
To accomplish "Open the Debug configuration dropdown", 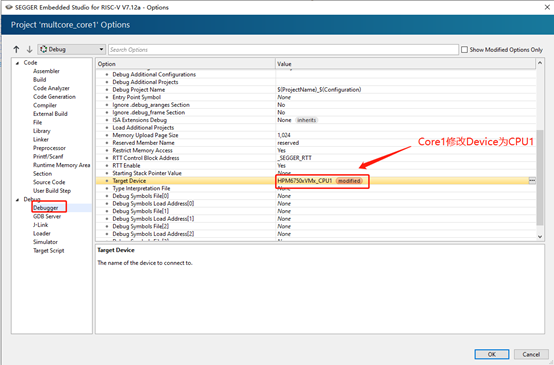I will 71,49.
